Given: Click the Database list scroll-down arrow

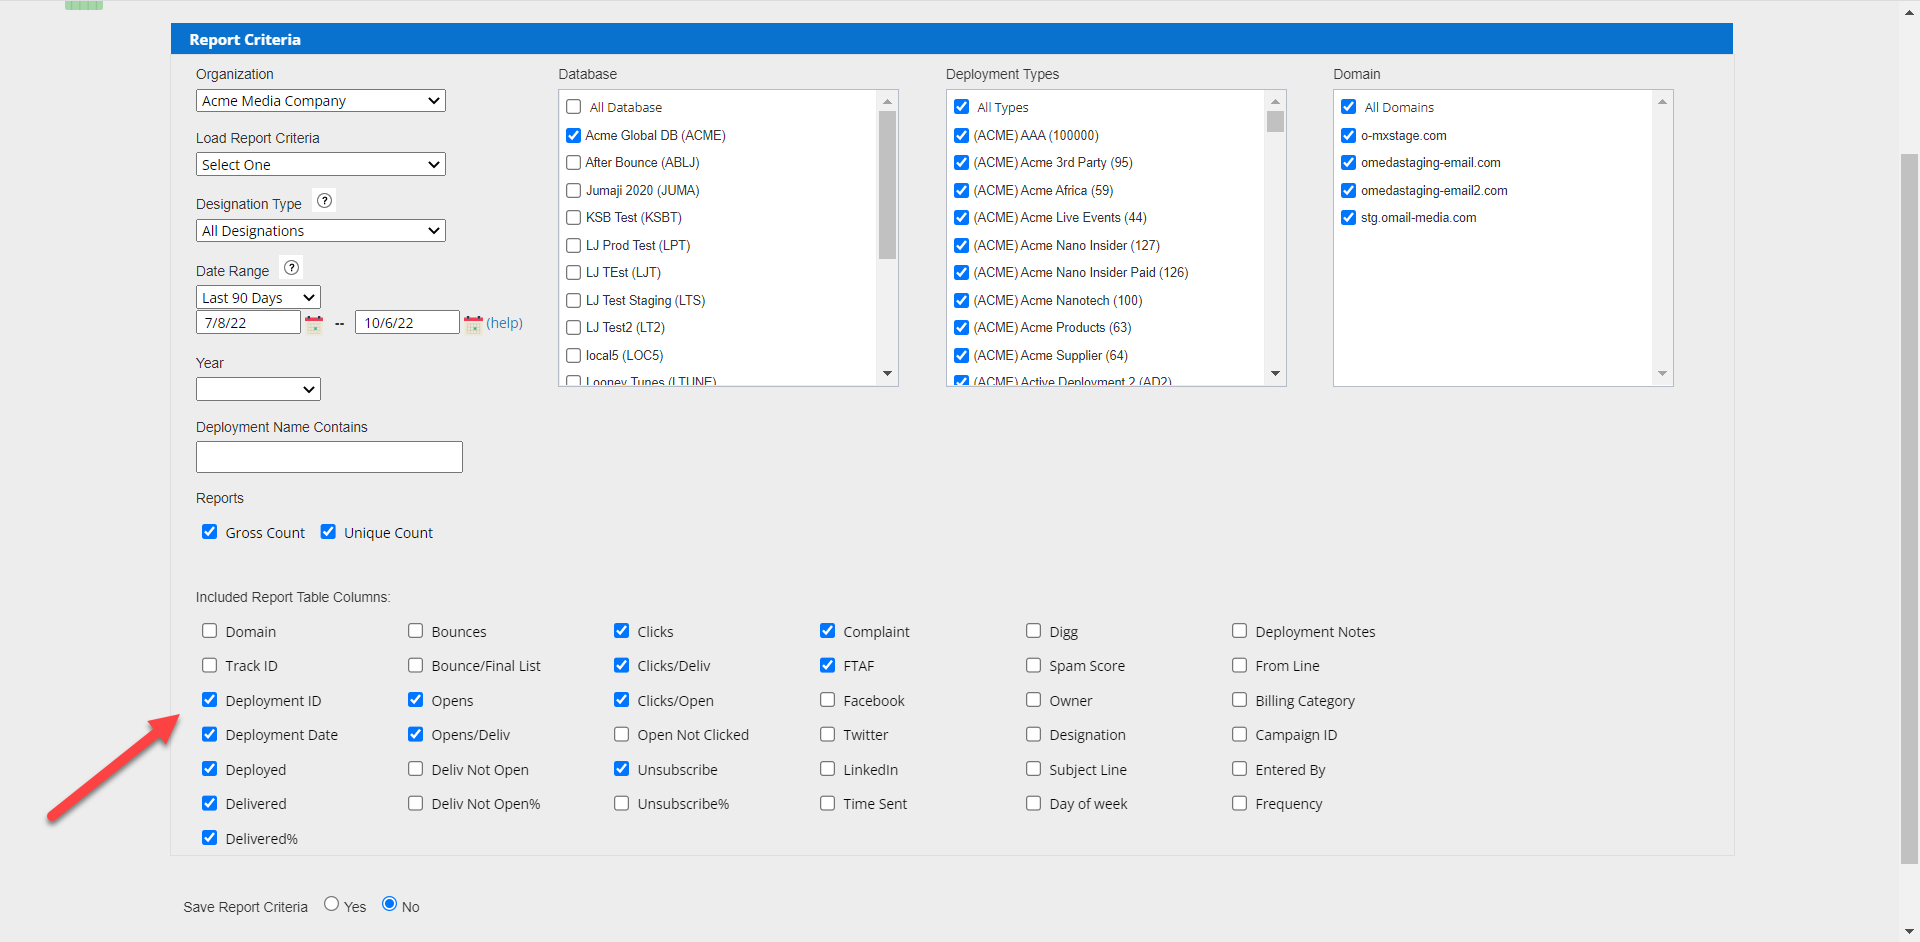Looking at the screenshot, I should tap(887, 374).
